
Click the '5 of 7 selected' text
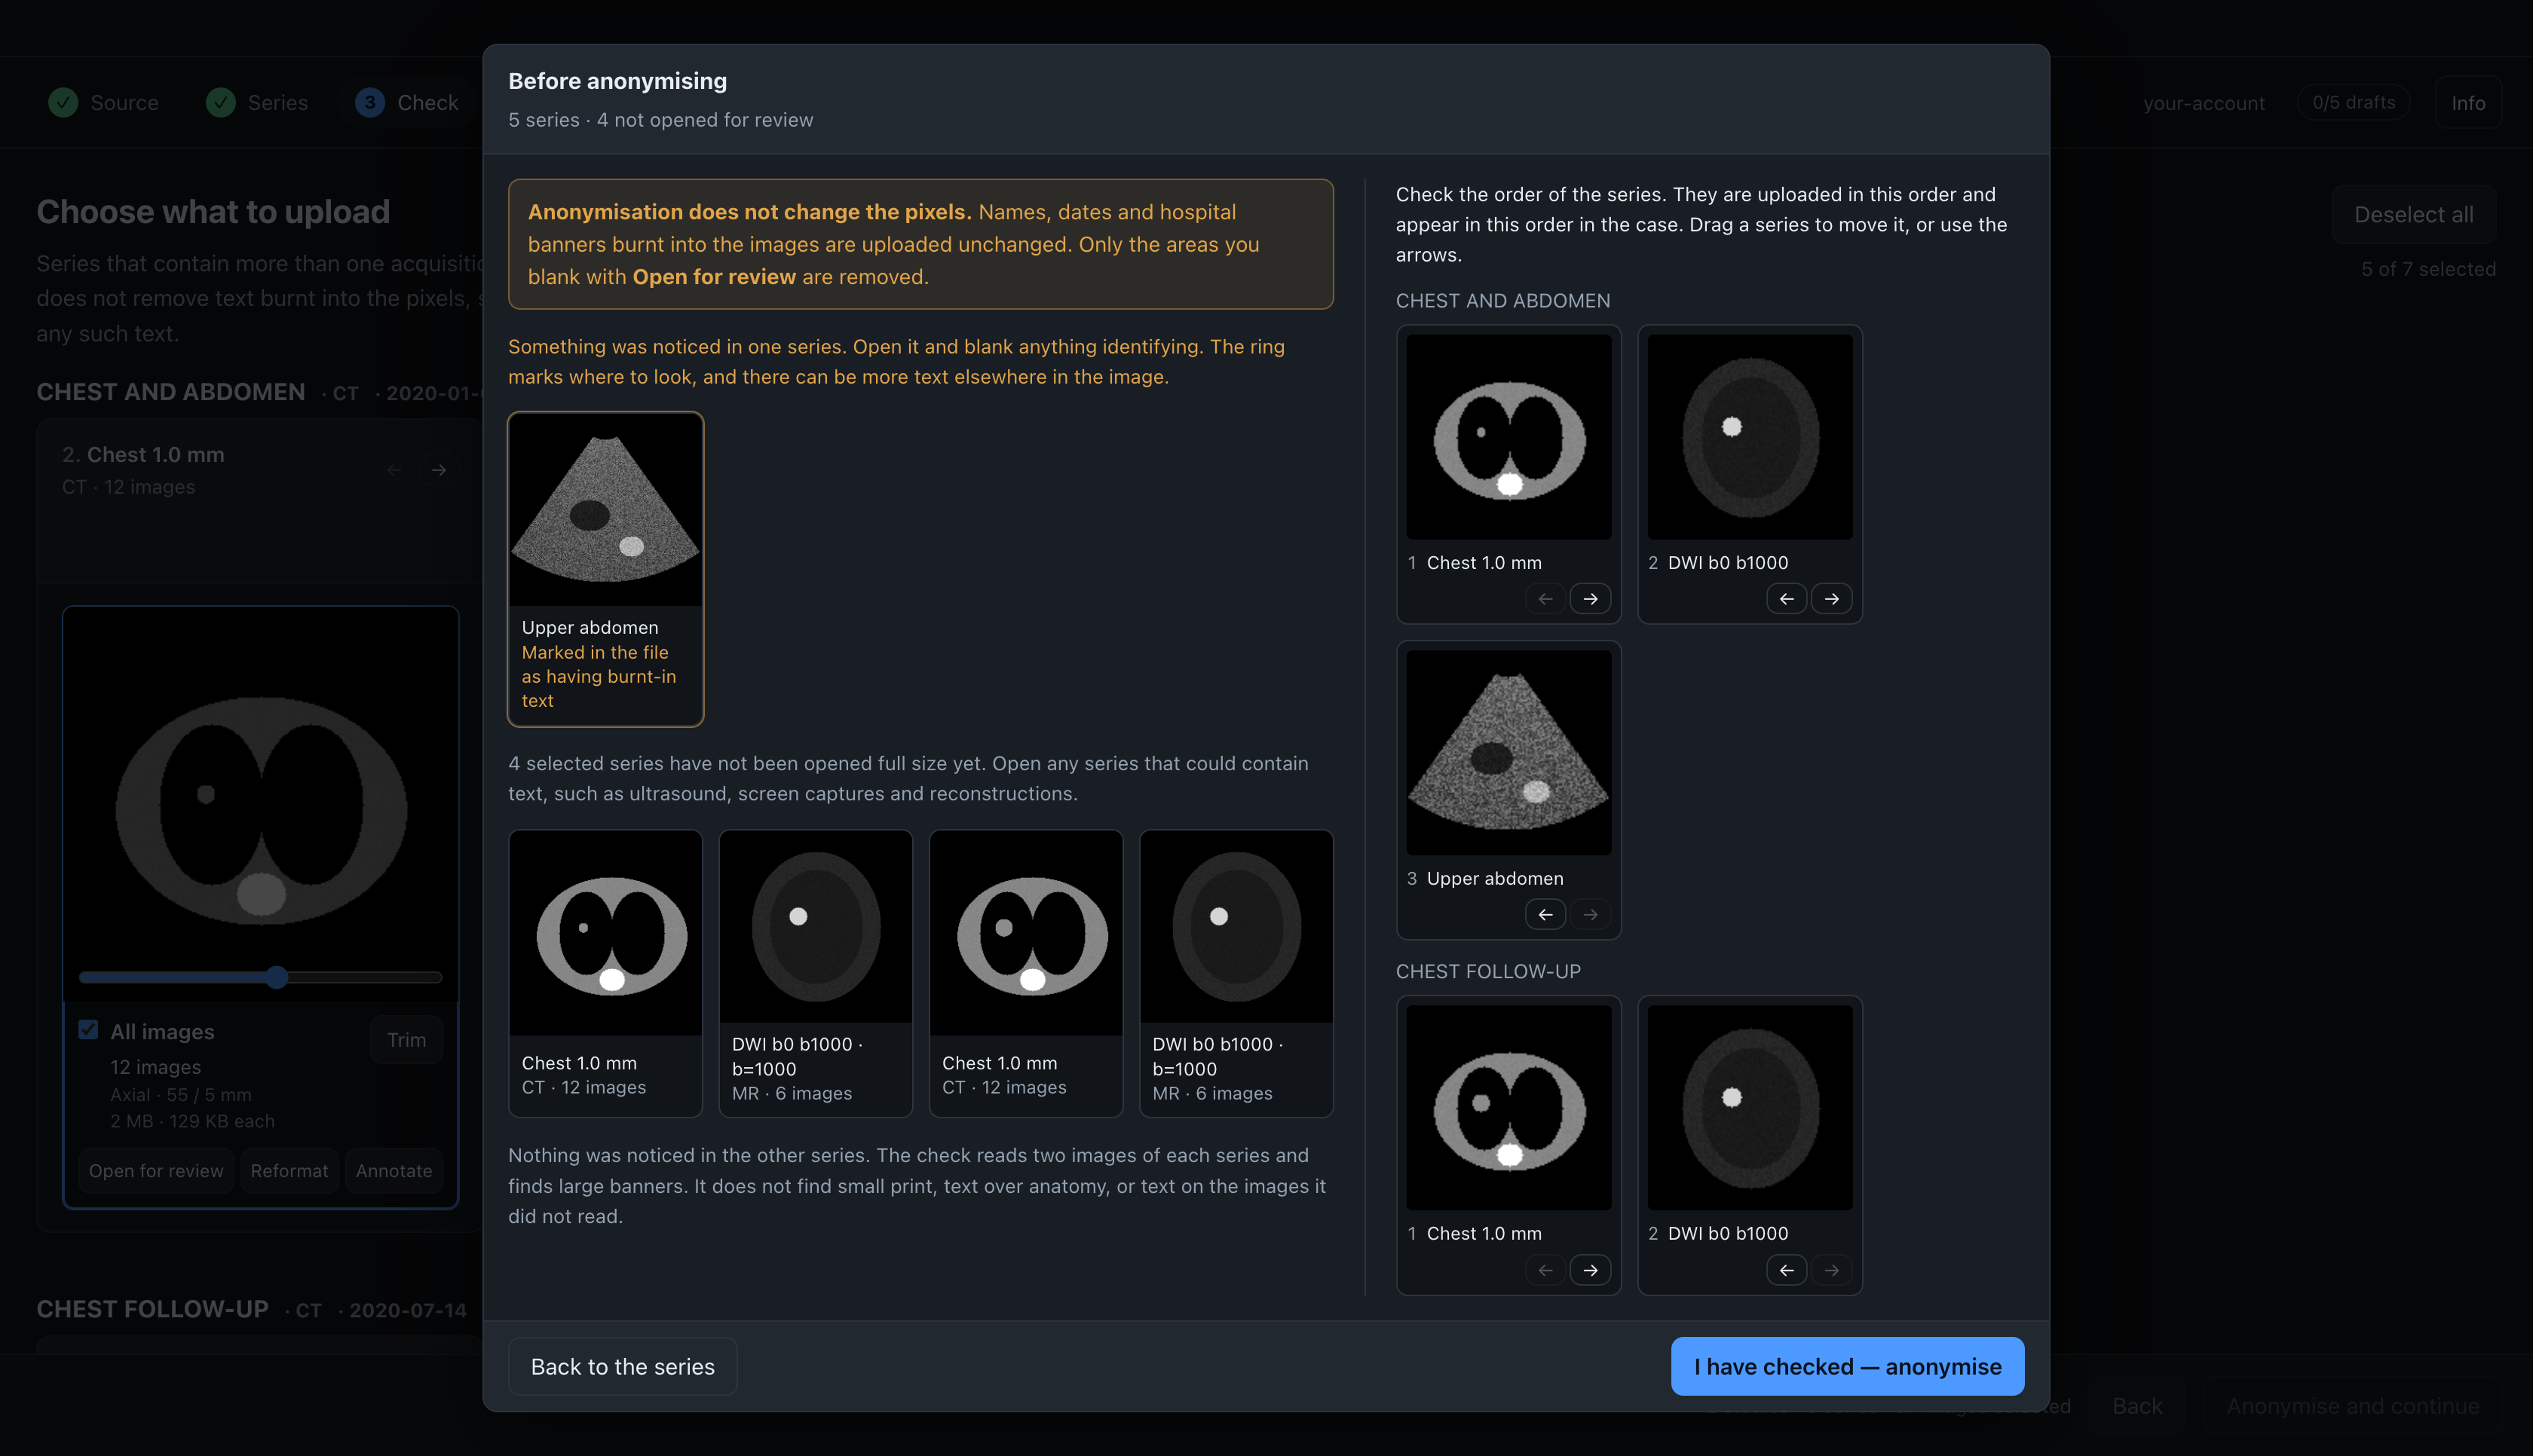pos(2428,269)
